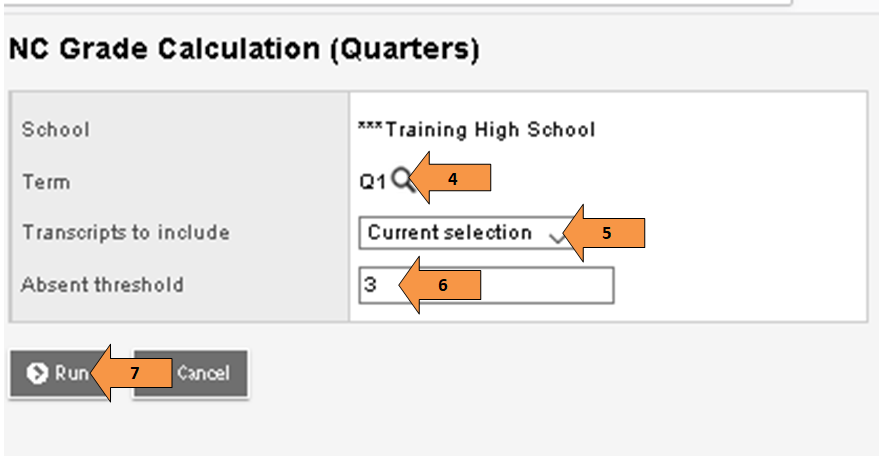The height and width of the screenshot is (456, 884).
Task: Click the NC Grade Calculation (Quarters) heading
Action: click(x=244, y=50)
